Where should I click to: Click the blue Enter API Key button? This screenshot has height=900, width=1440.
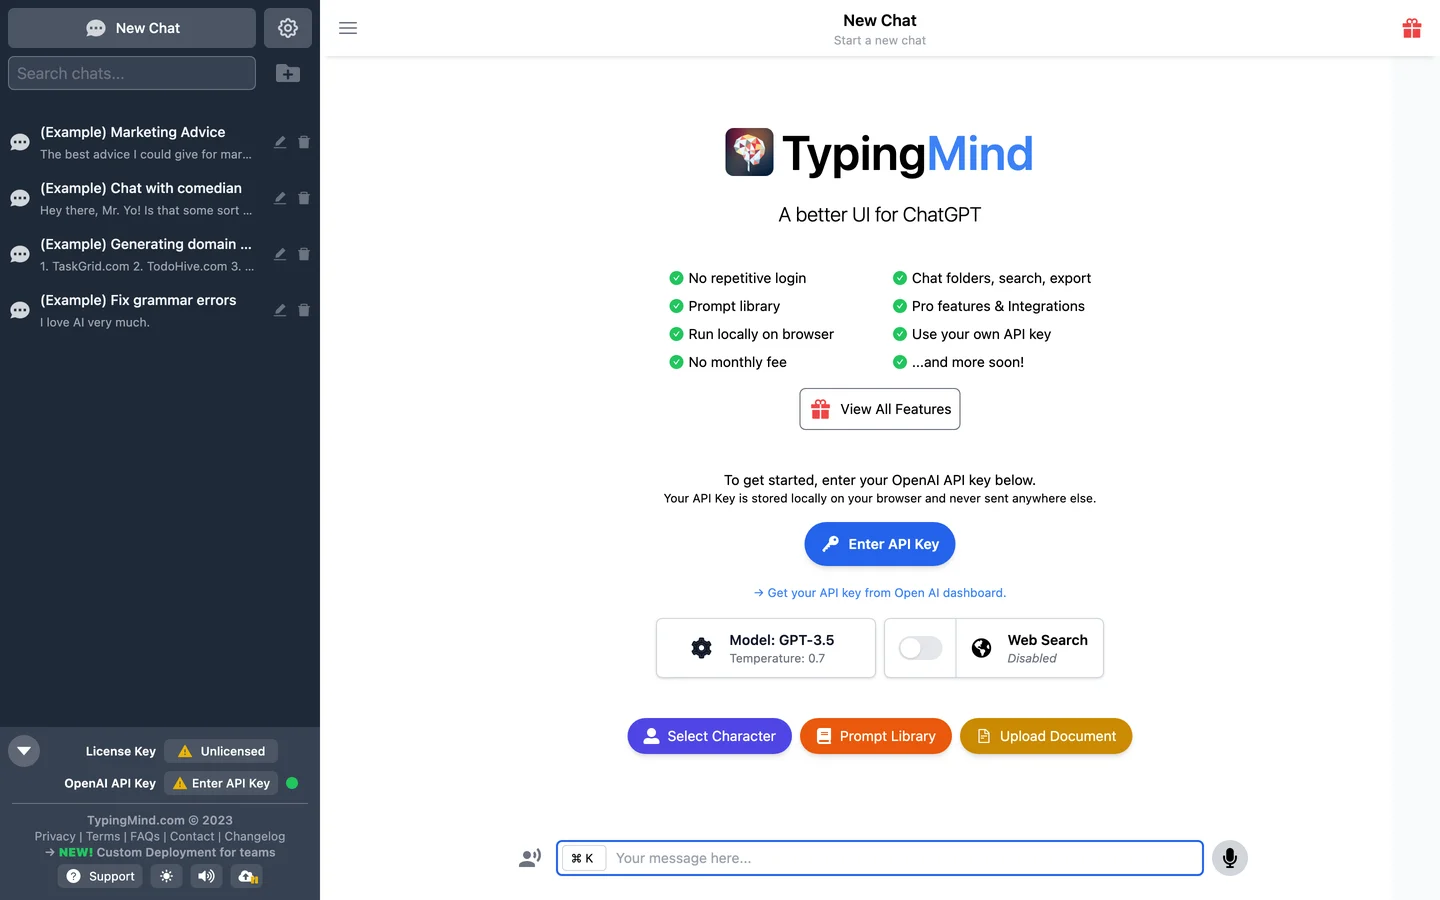tap(880, 544)
